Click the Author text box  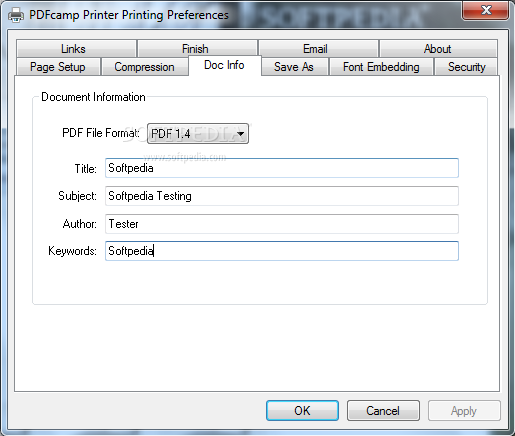(x=282, y=224)
